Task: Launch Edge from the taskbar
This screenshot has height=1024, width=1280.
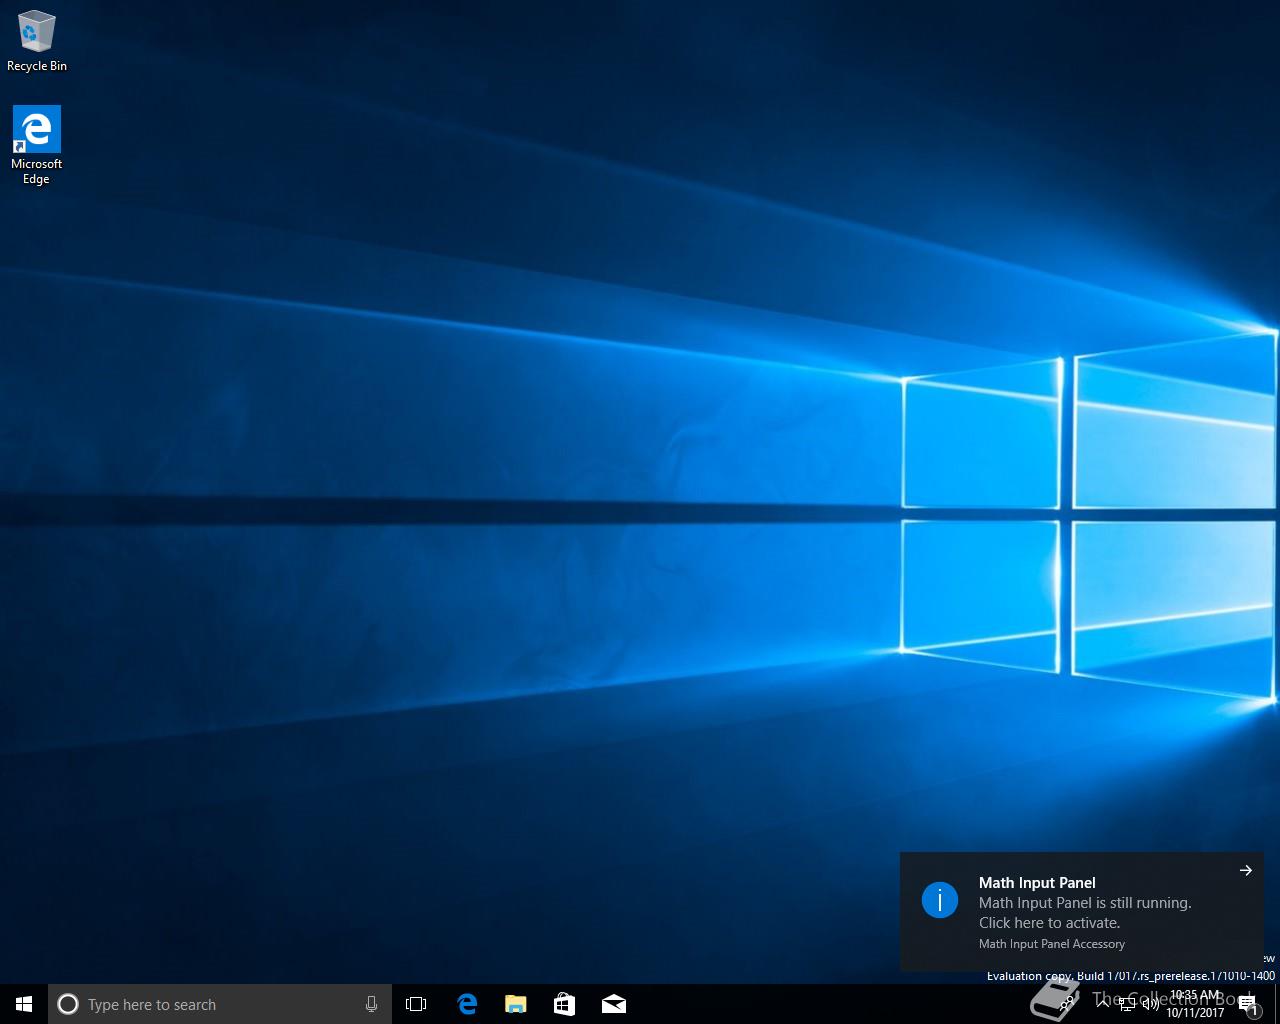Action: pyautogui.click(x=467, y=1004)
